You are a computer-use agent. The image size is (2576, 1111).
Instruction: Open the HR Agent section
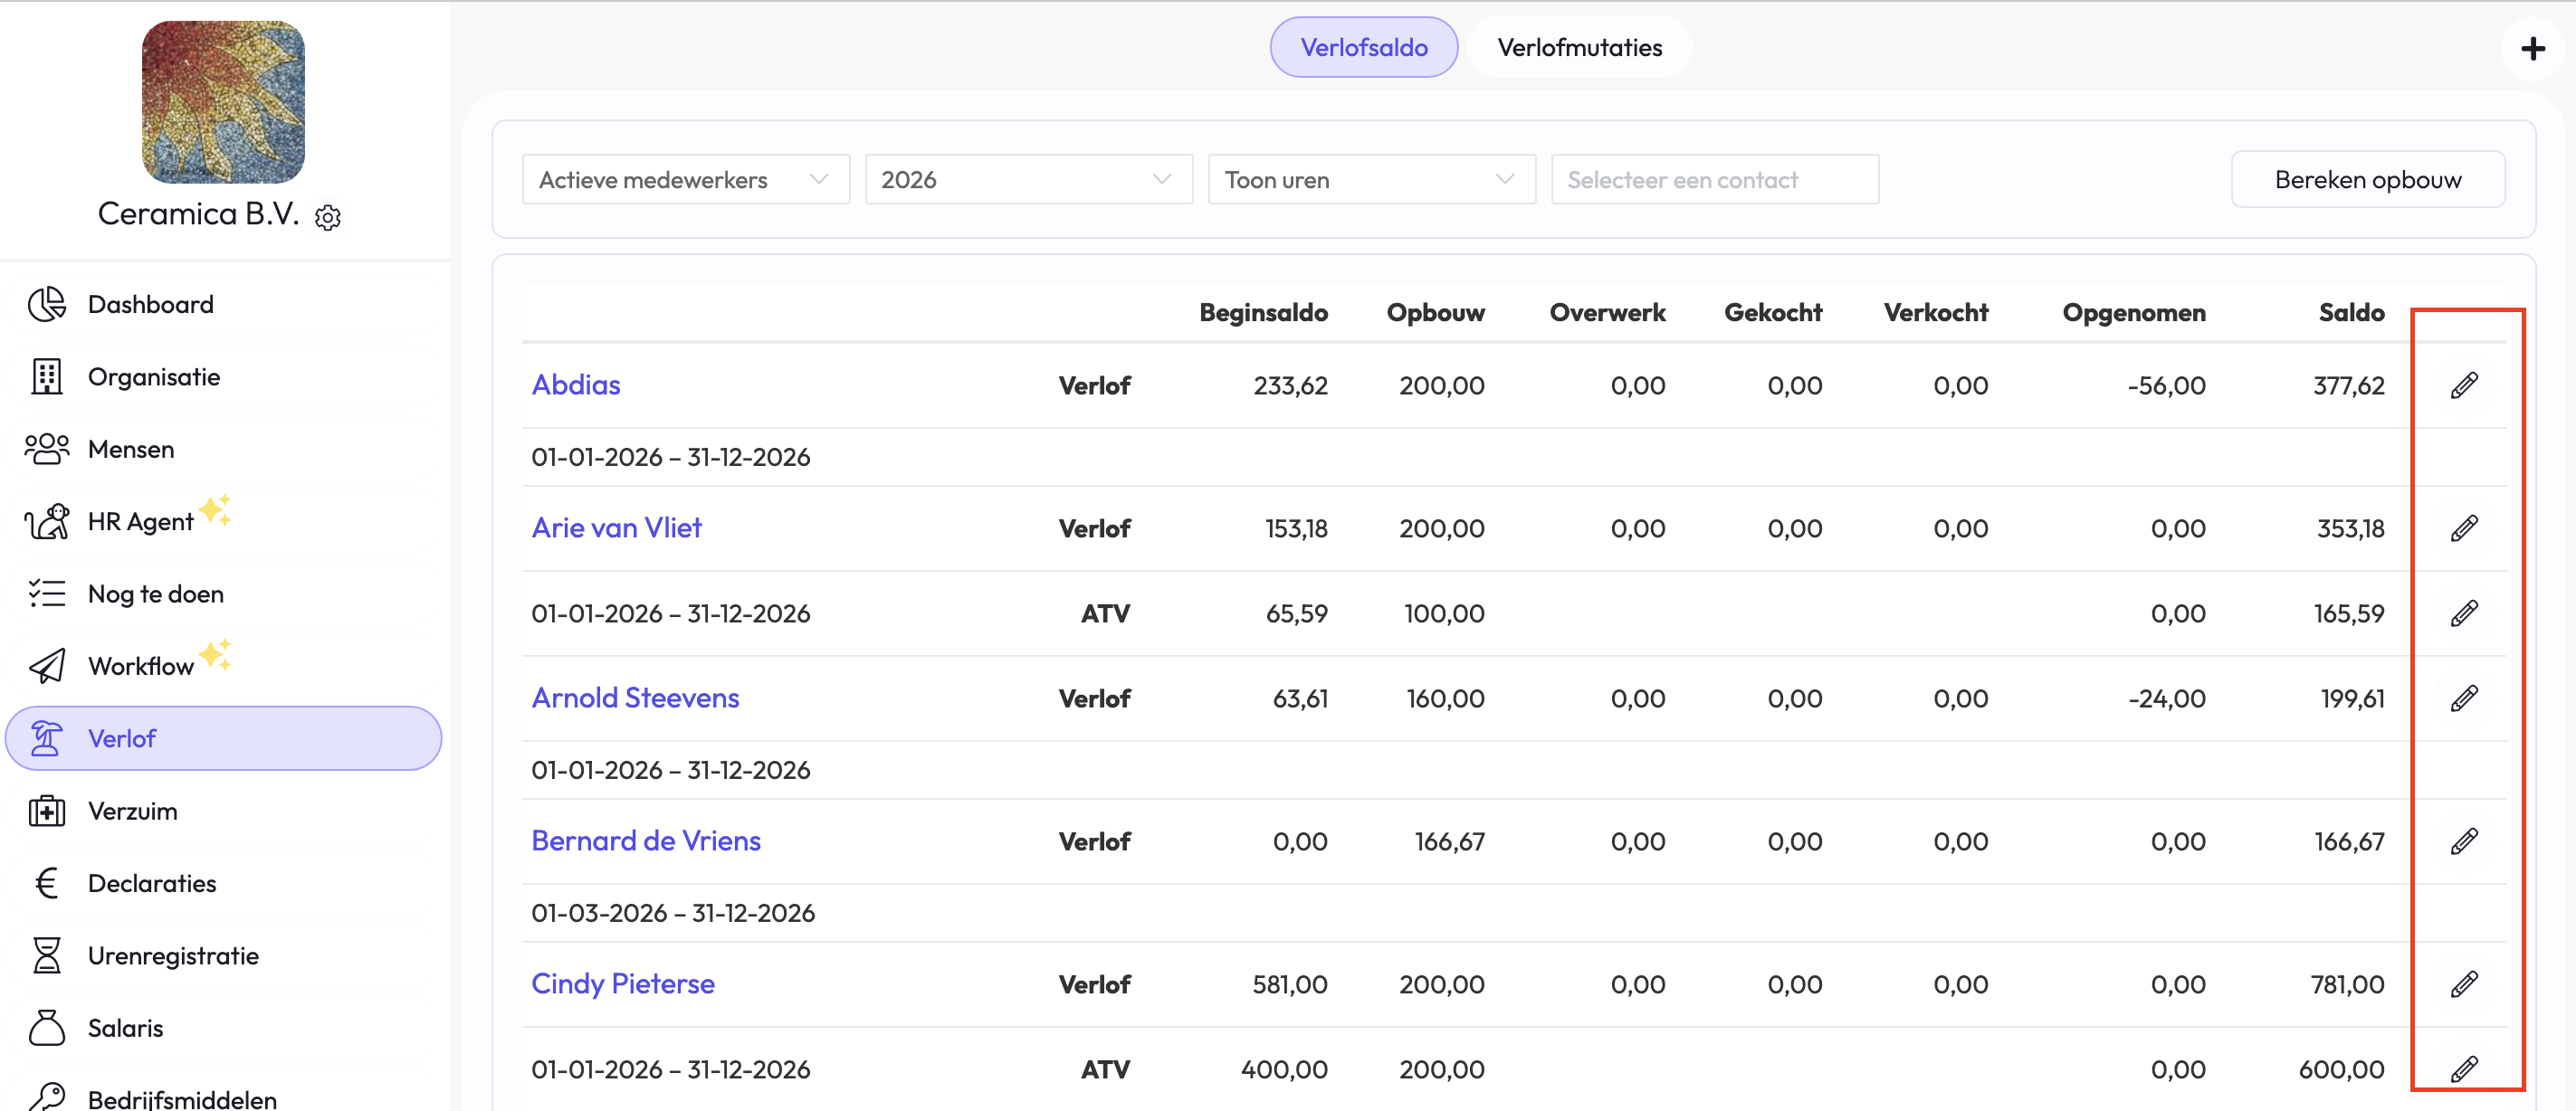point(140,521)
